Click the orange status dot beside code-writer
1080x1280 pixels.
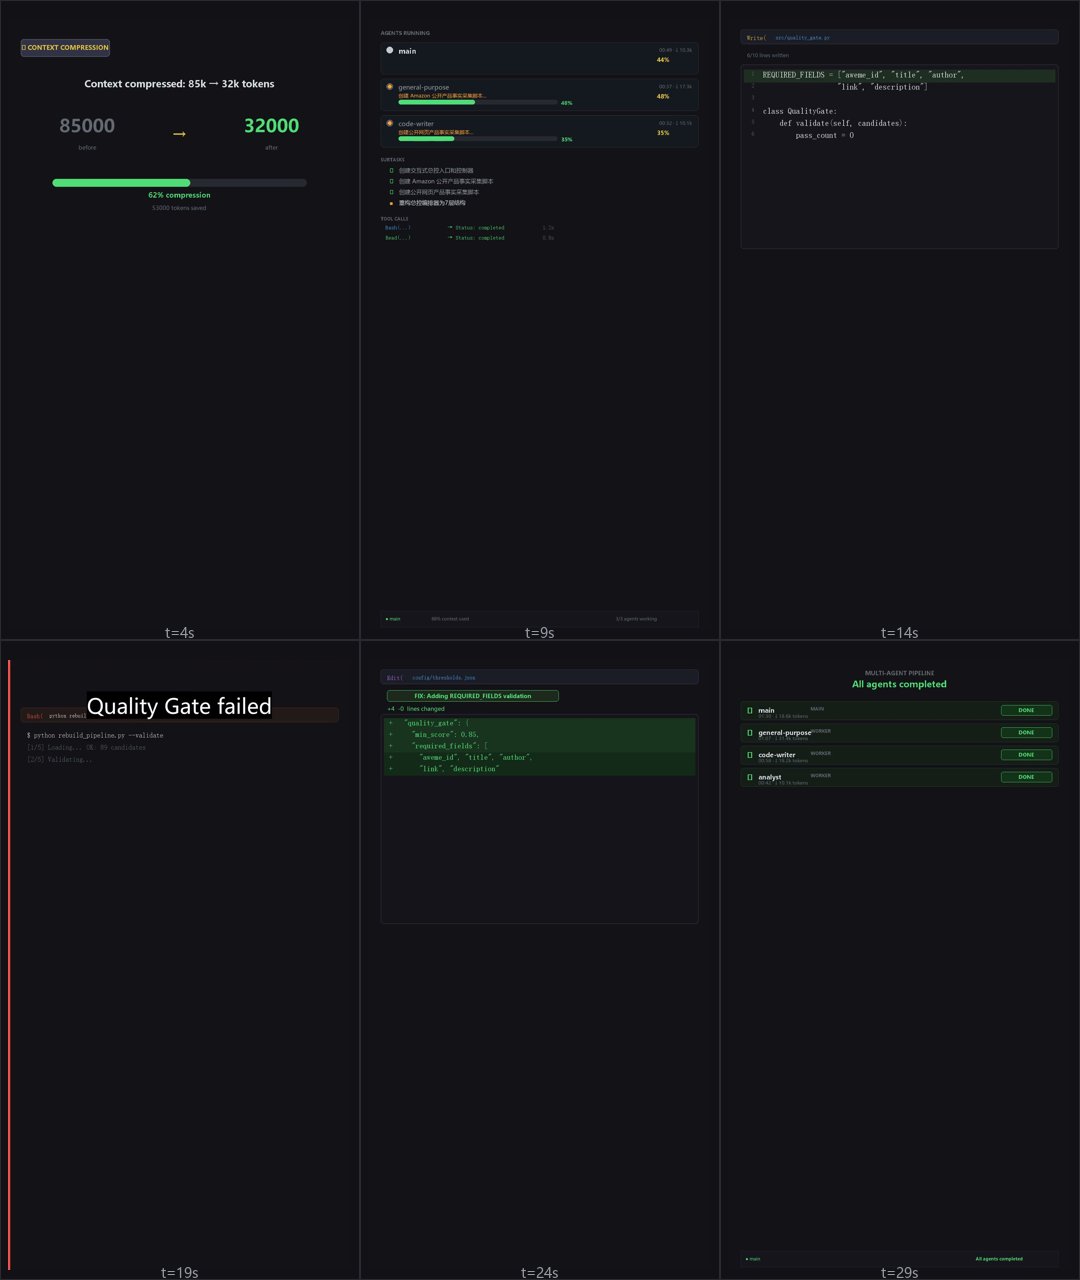pyautogui.click(x=390, y=123)
